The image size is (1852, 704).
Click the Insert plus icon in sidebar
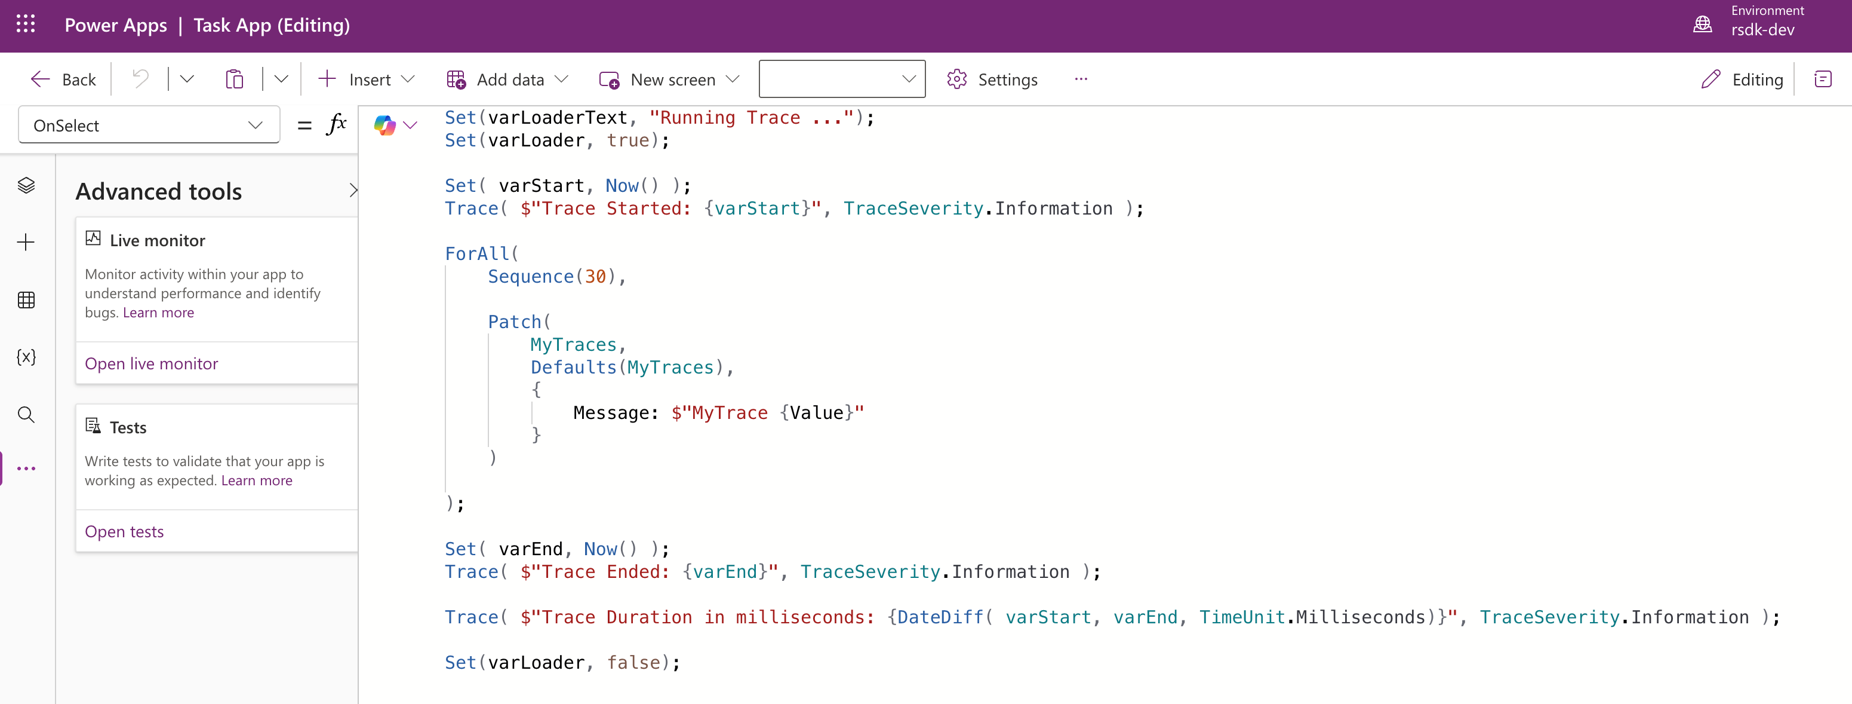(x=27, y=243)
